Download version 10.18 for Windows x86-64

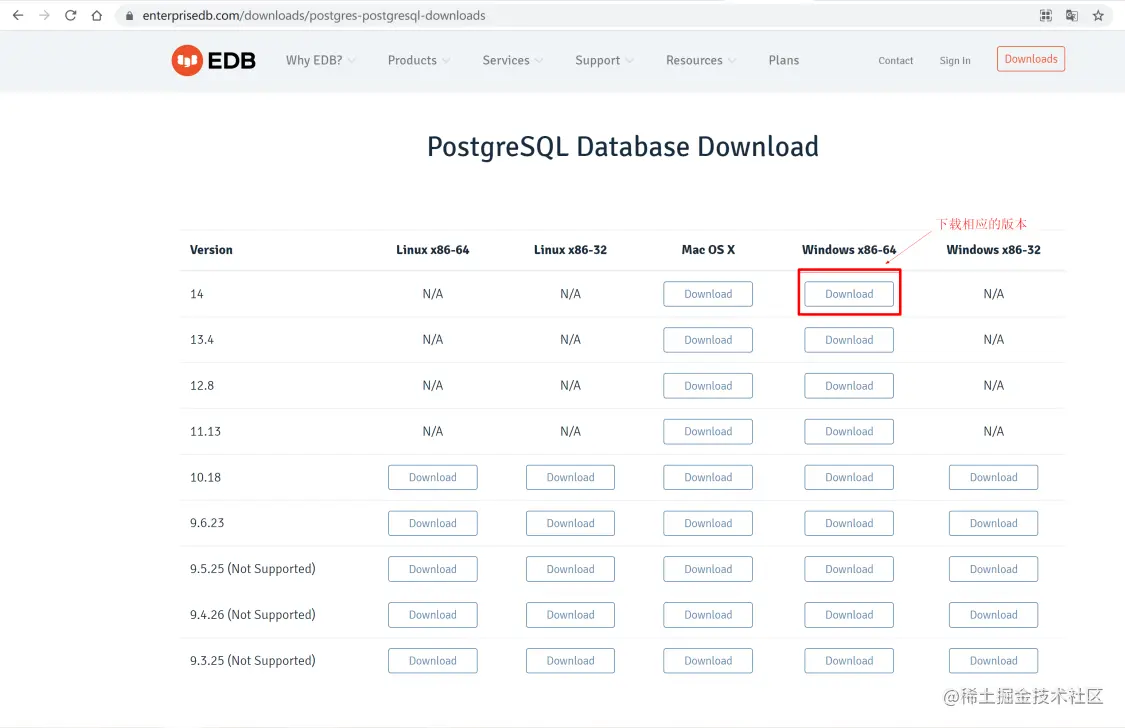[849, 478]
